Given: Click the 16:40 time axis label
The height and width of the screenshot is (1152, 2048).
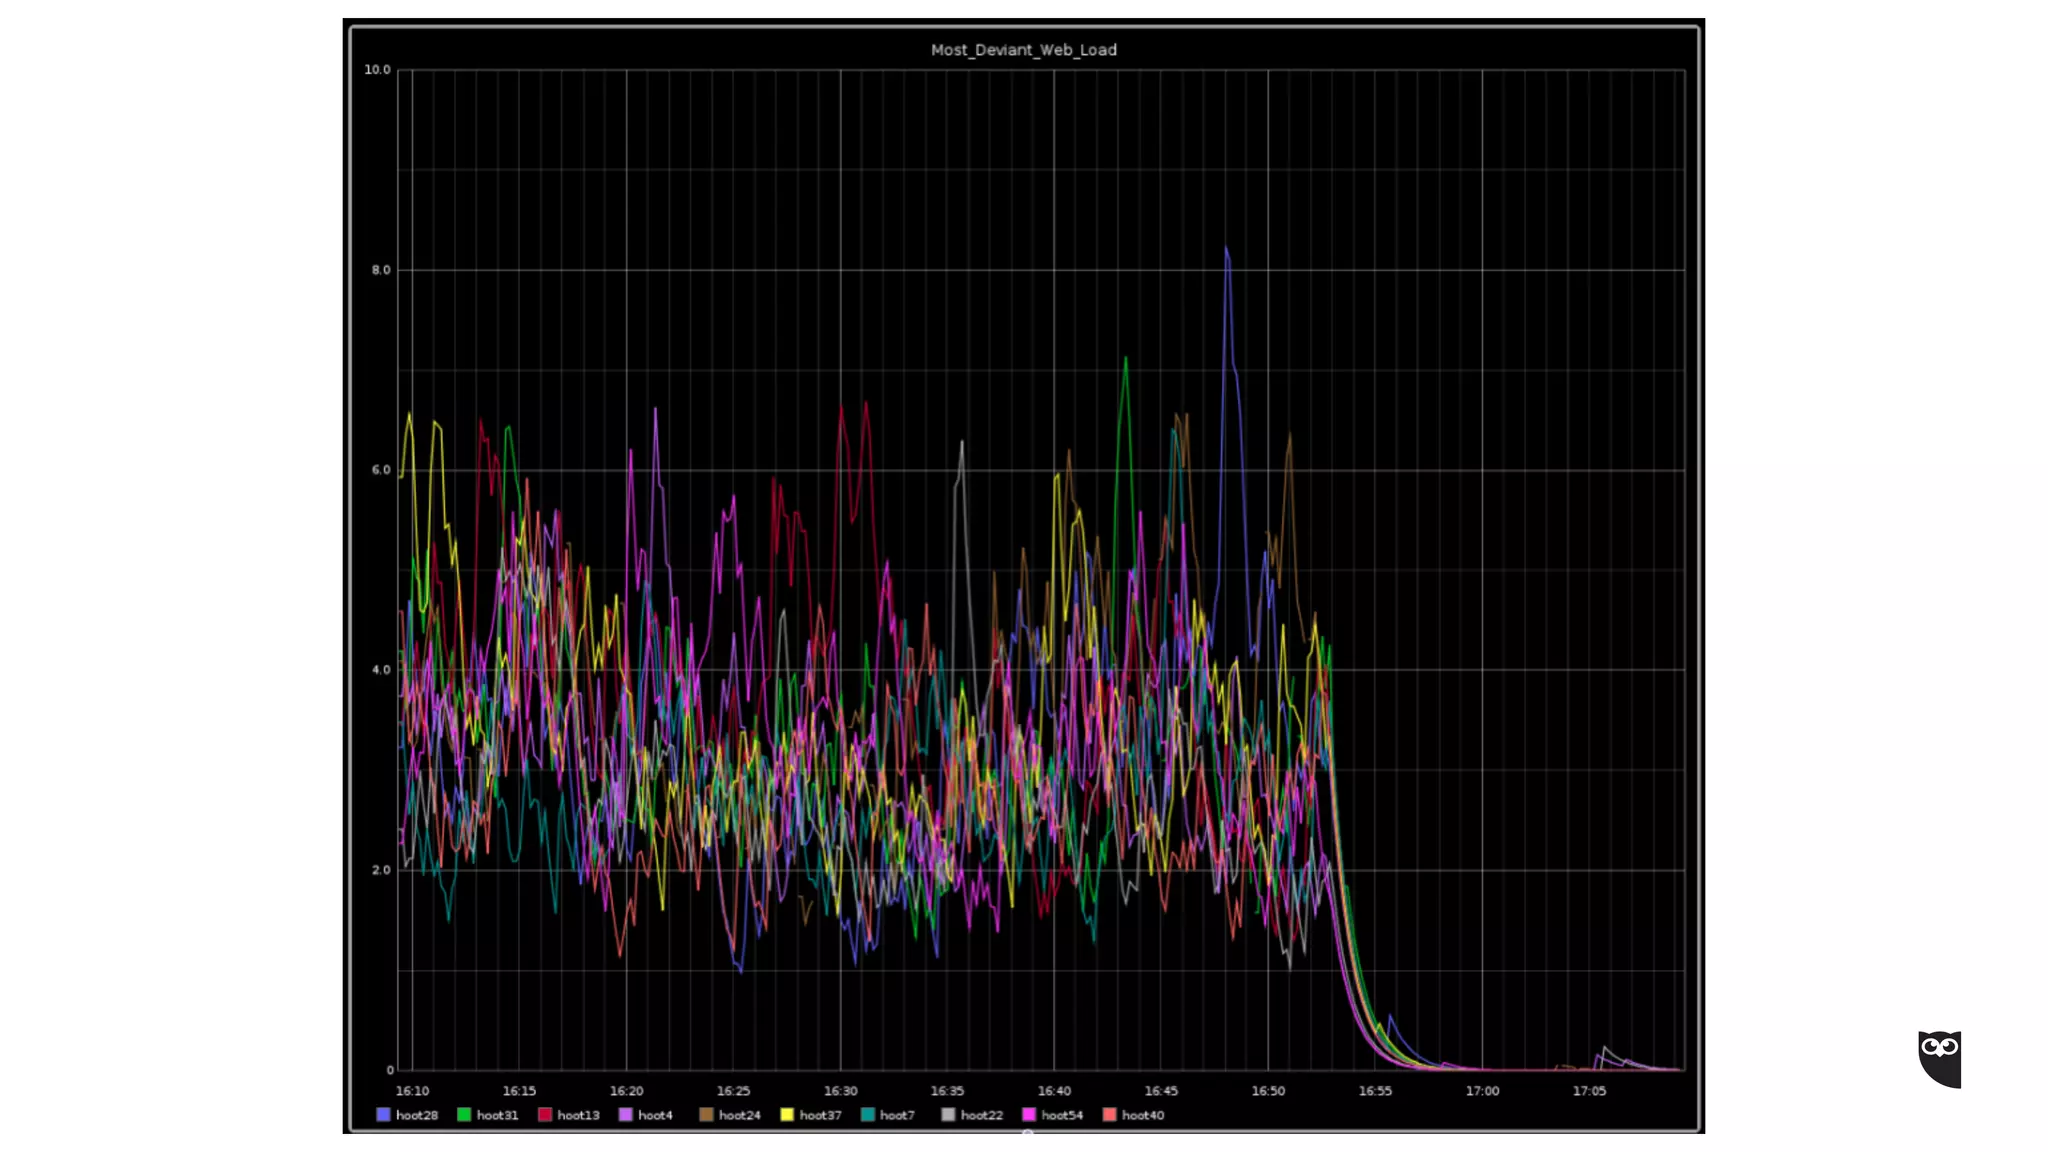Looking at the screenshot, I should [1054, 1091].
